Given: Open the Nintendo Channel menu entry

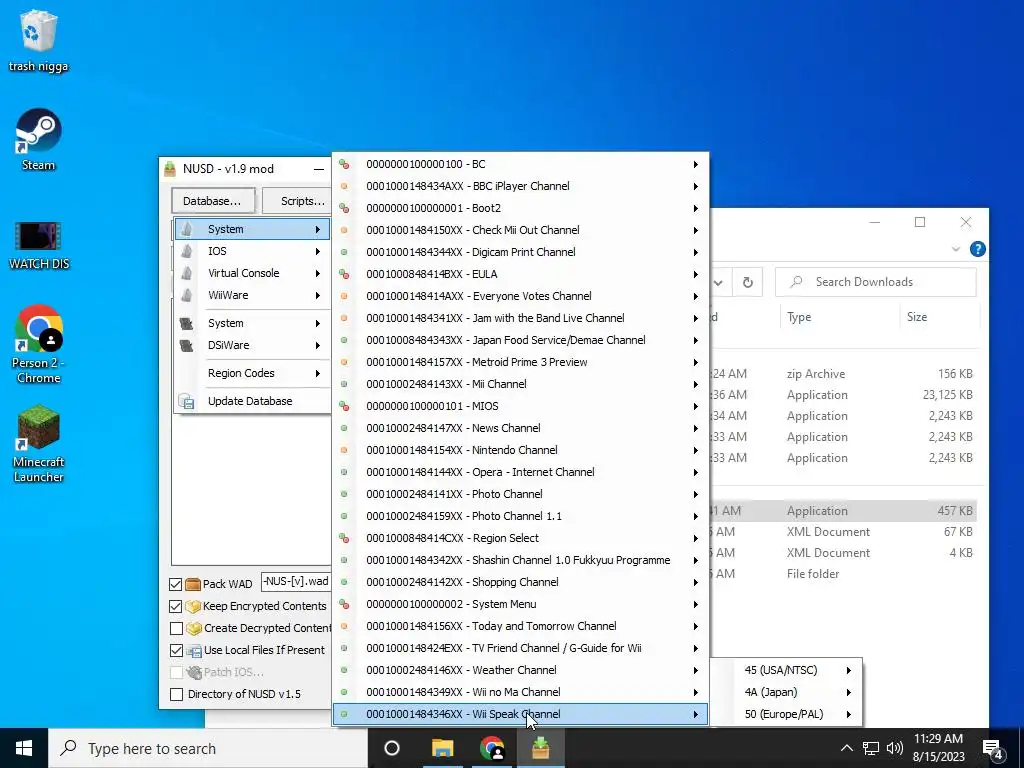Looking at the screenshot, I should pyautogui.click(x=520, y=450).
